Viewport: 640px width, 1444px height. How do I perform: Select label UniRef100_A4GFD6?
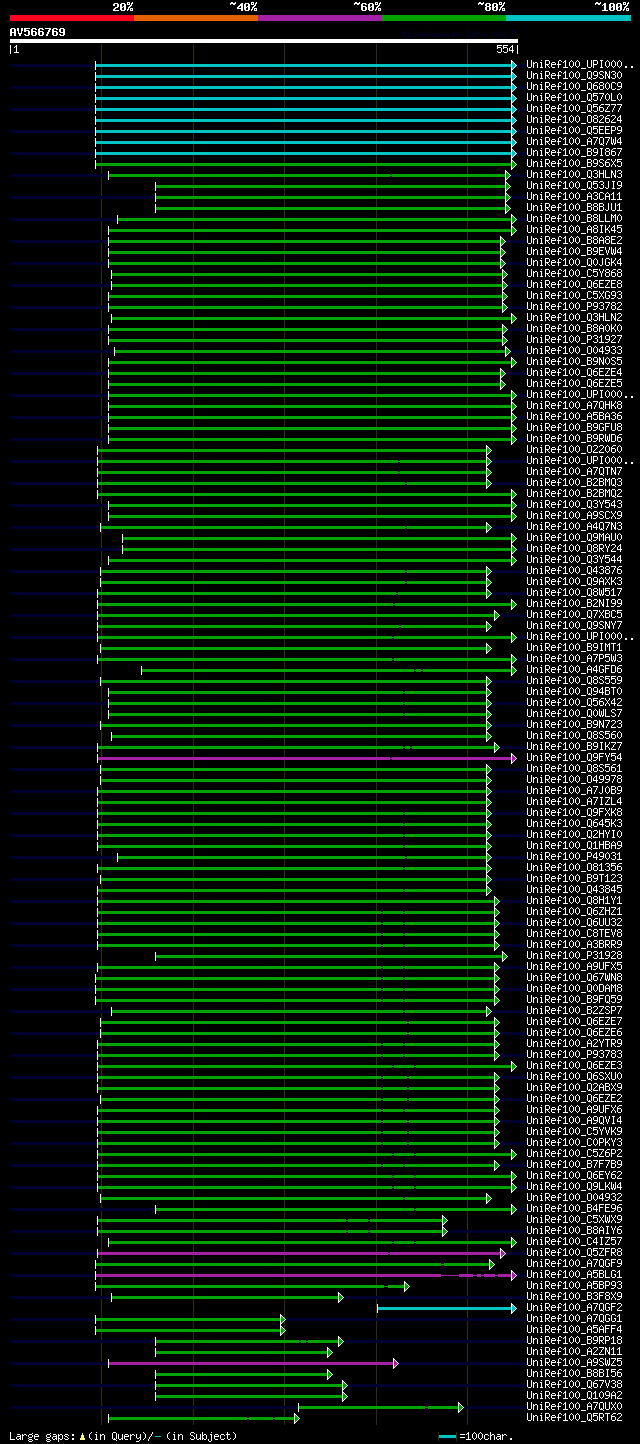pos(574,669)
